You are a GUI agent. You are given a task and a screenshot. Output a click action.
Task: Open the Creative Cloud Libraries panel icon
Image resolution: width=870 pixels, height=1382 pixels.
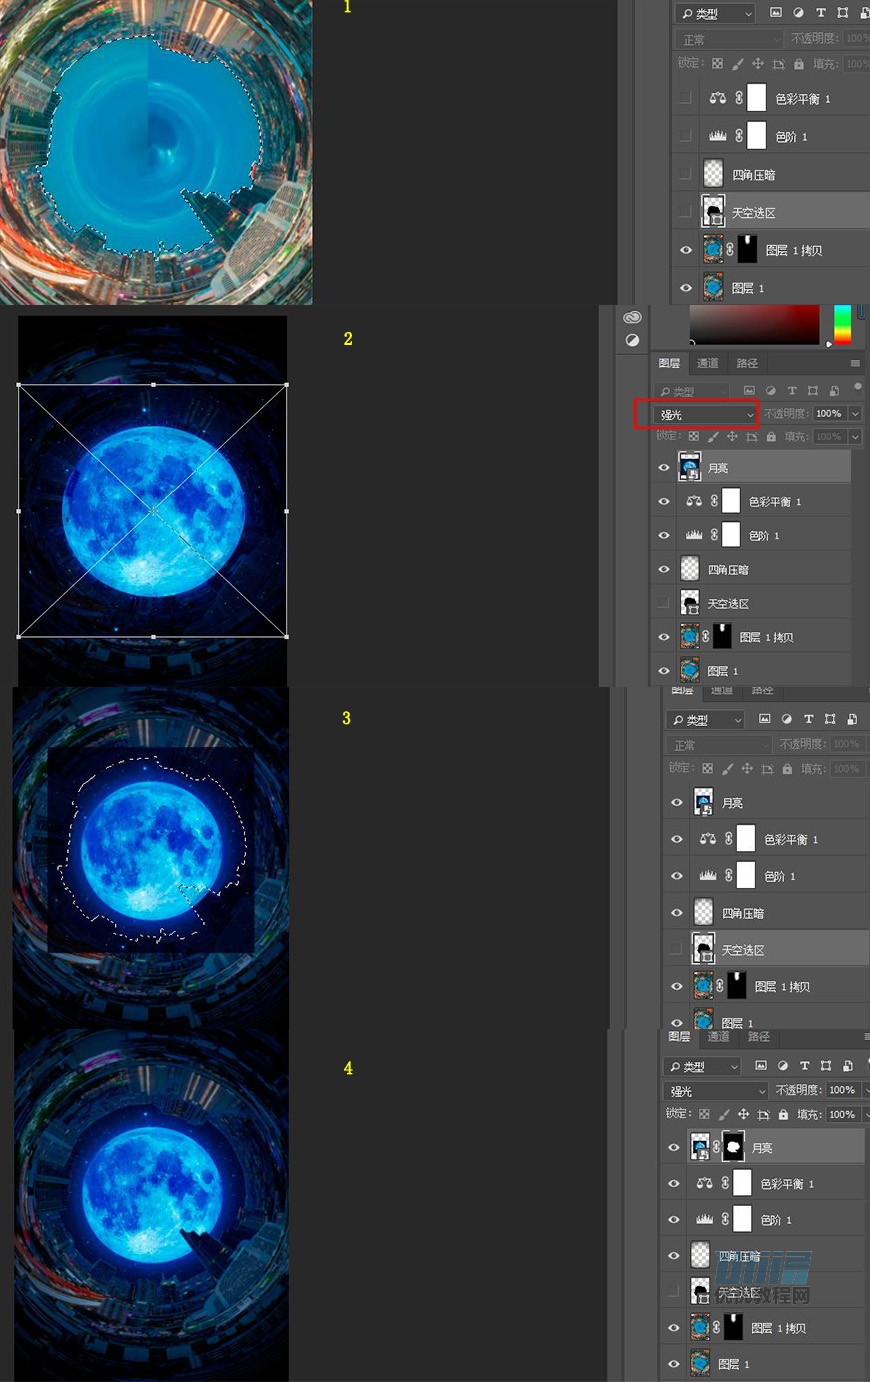(x=631, y=317)
